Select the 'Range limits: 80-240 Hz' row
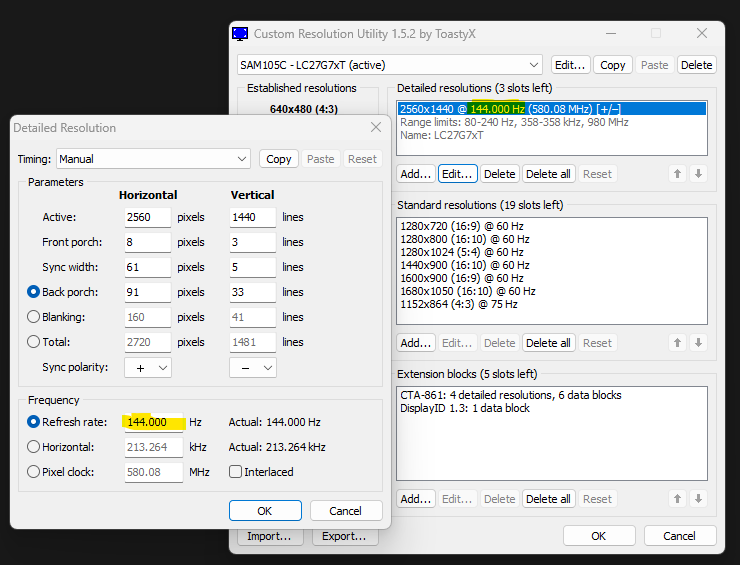 [x=552, y=122]
